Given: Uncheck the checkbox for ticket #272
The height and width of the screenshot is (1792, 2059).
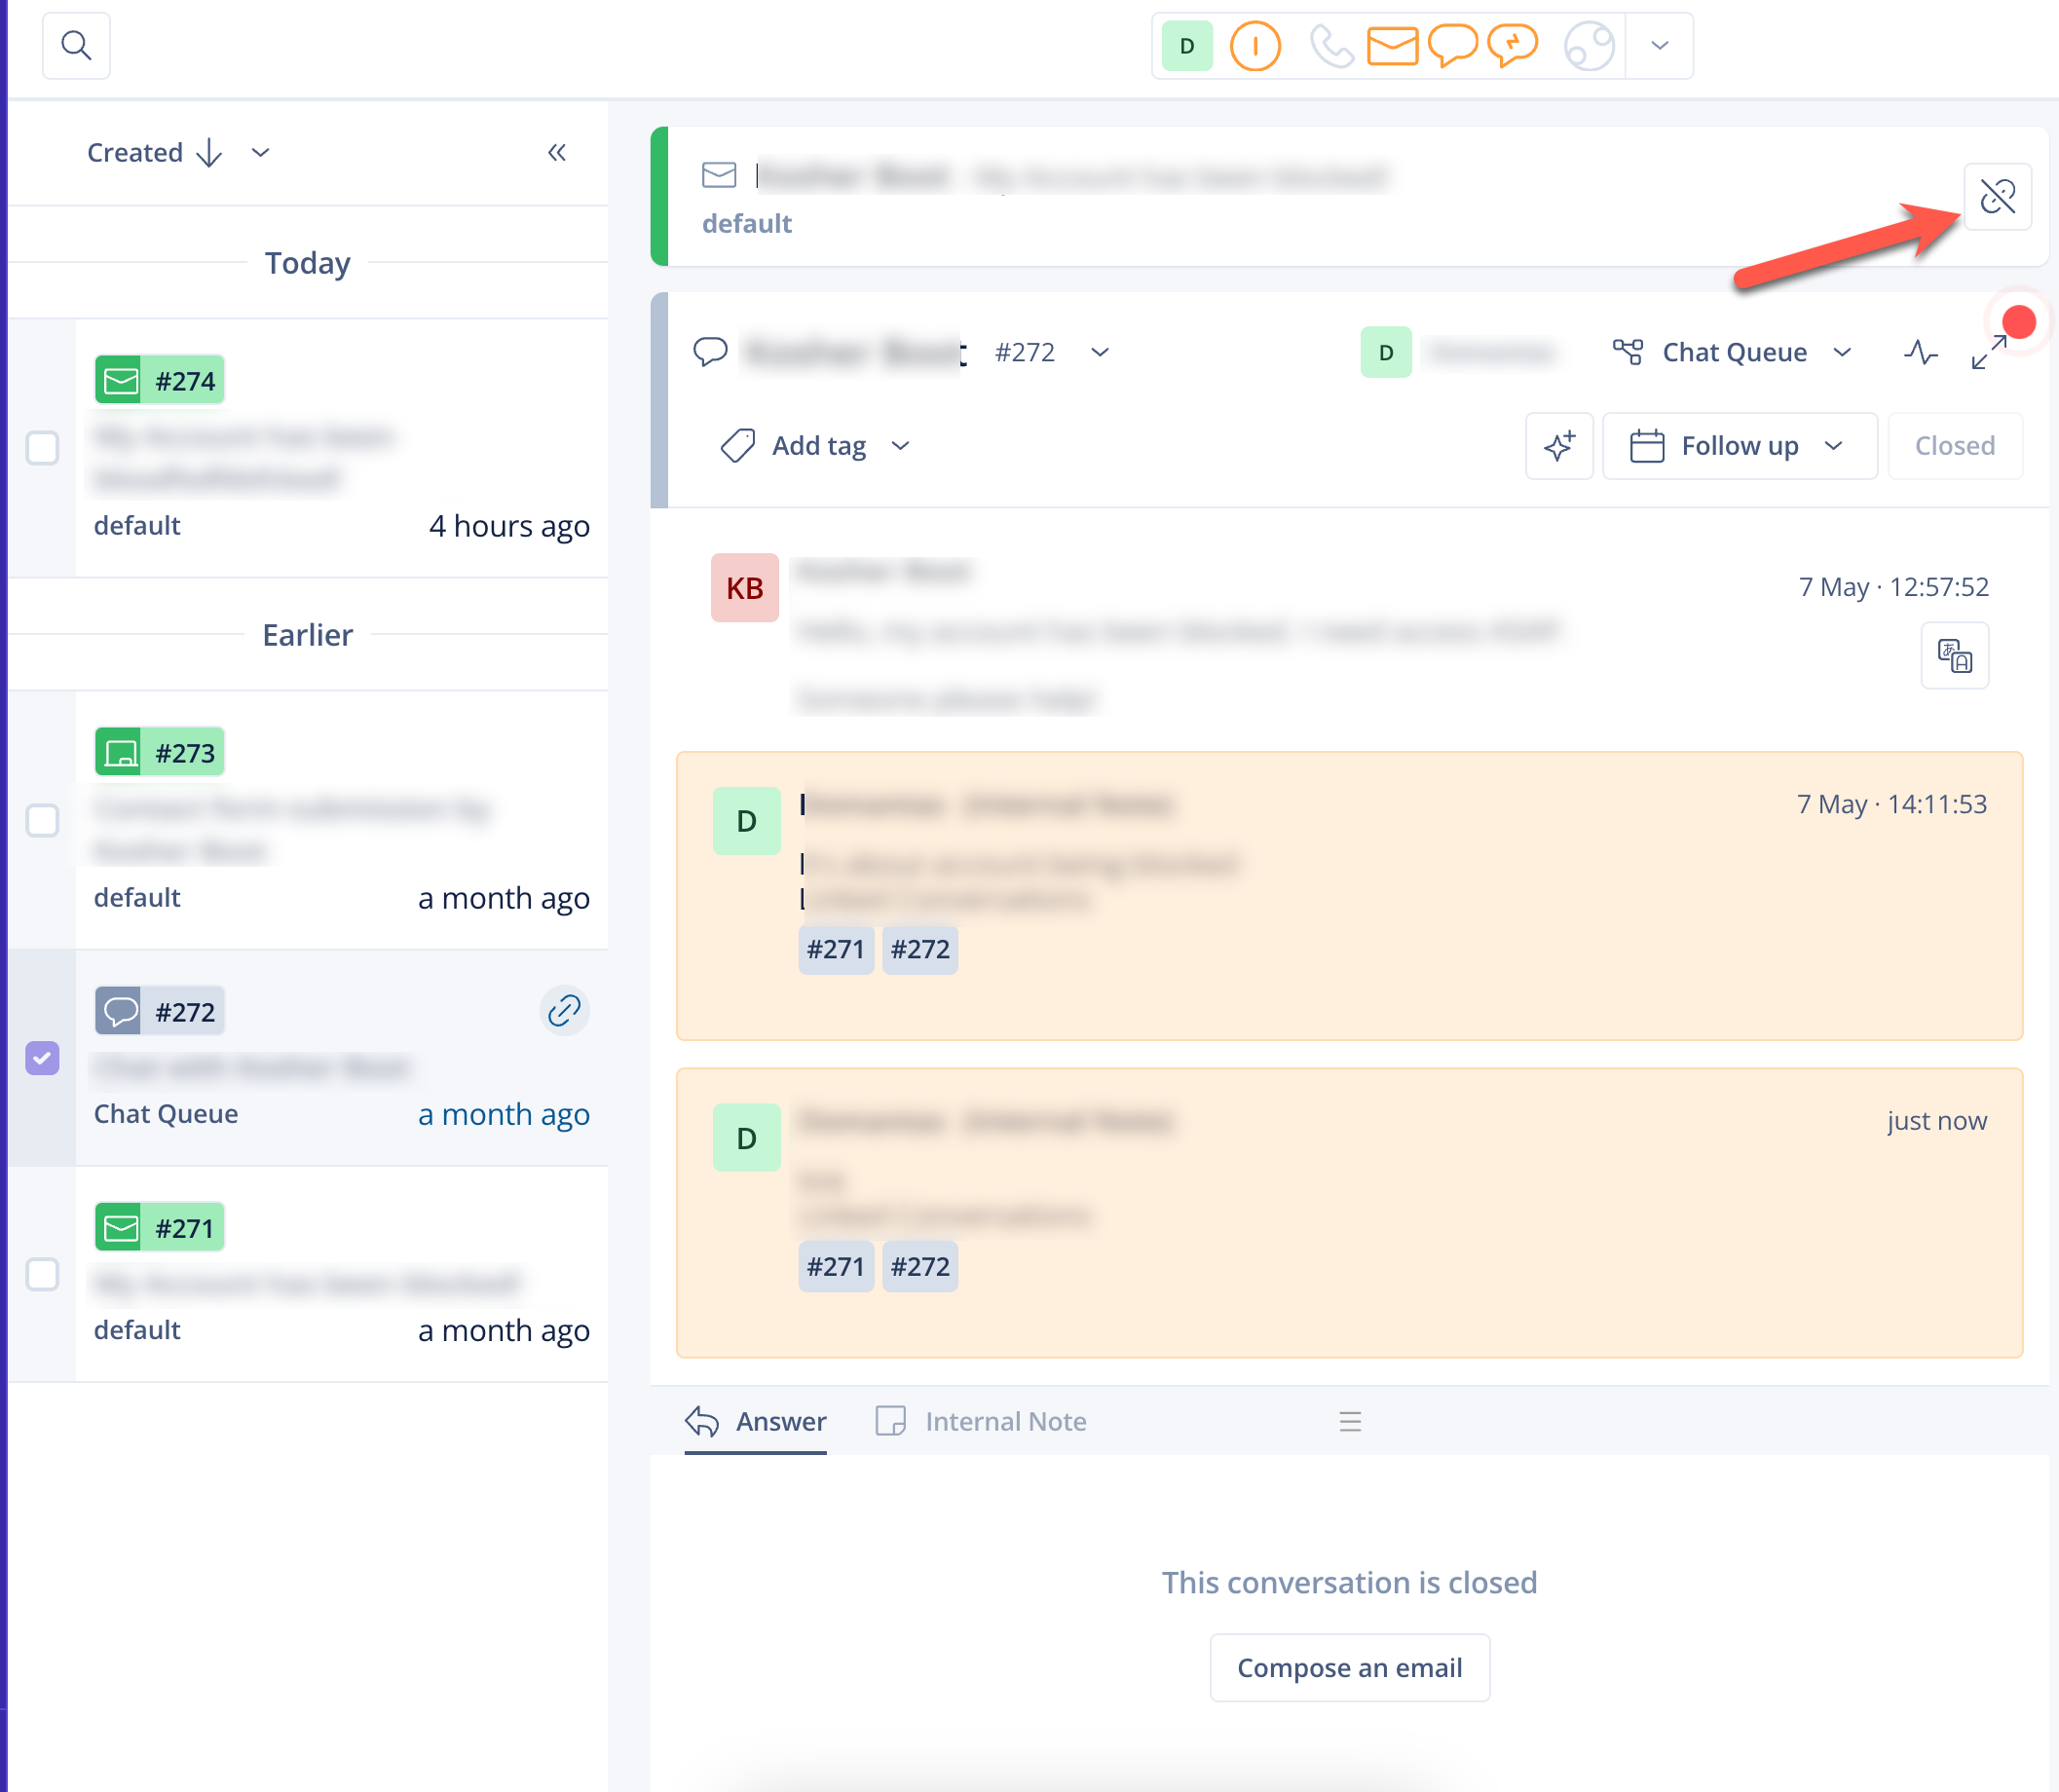Looking at the screenshot, I should point(42,1058).
